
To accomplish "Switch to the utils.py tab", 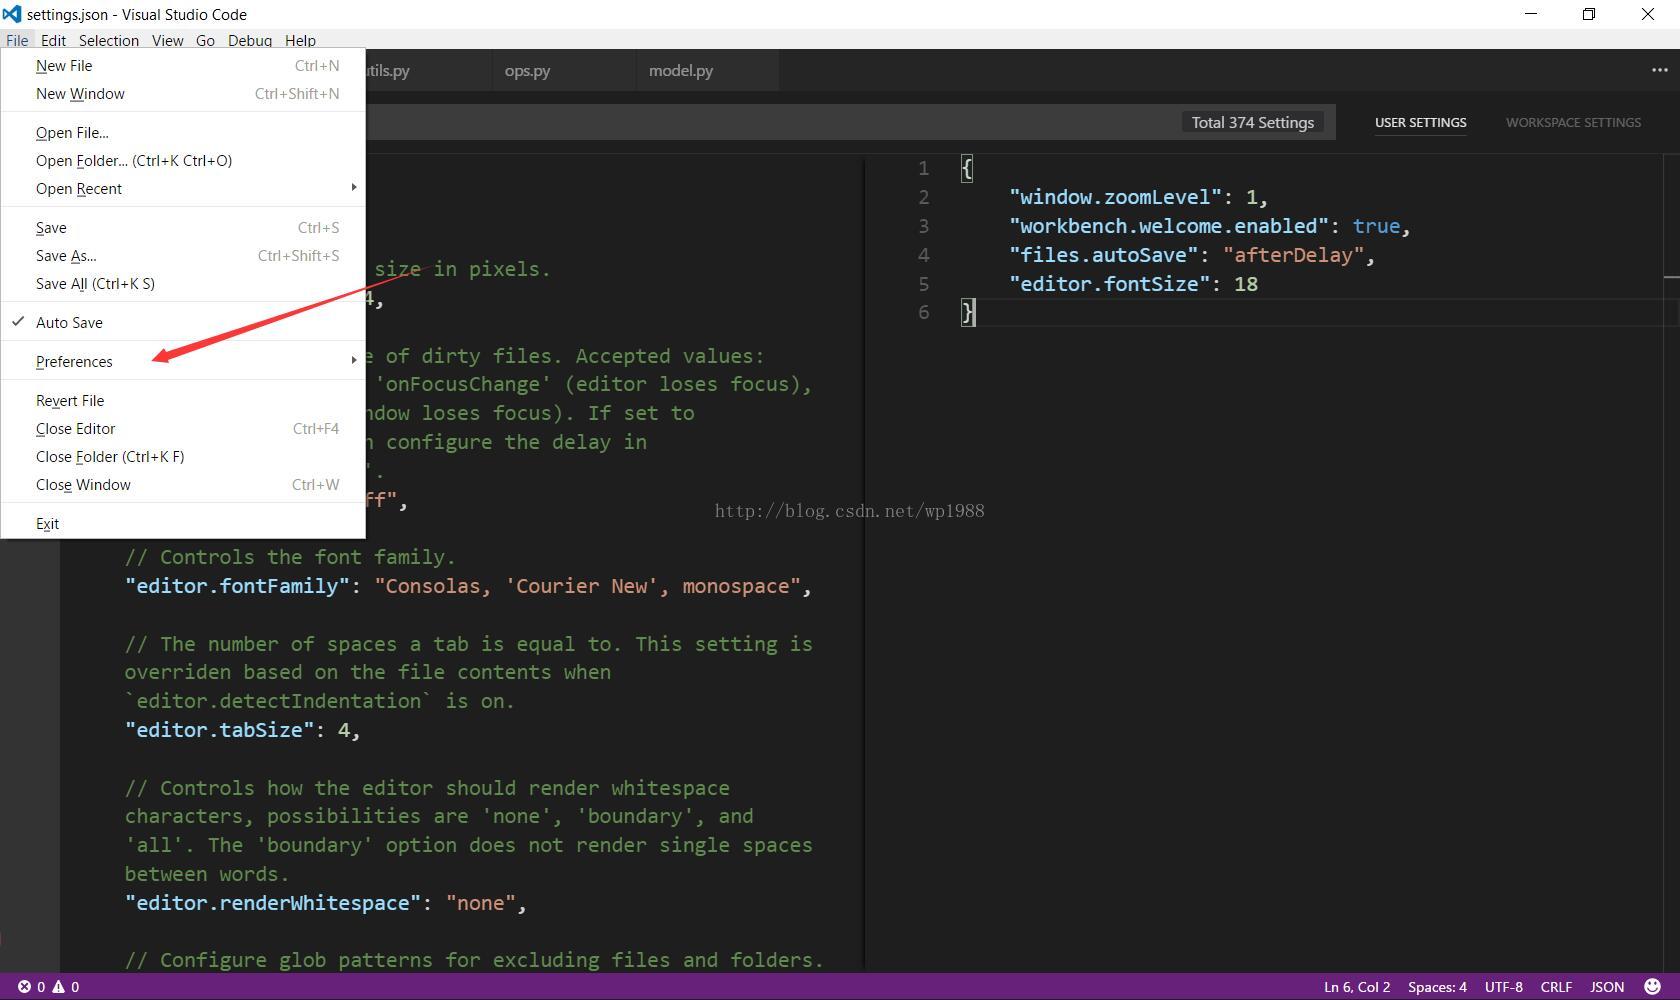I will pos(428,70).
